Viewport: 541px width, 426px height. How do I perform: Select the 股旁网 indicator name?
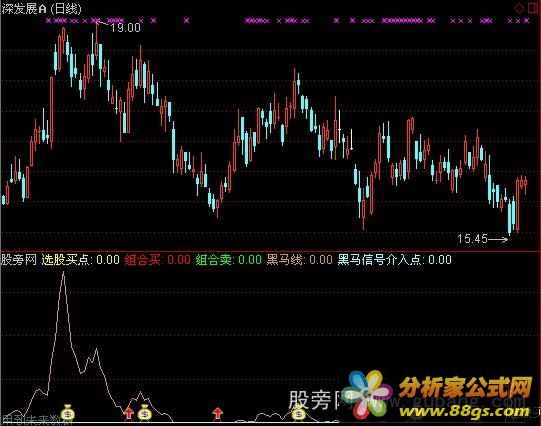[19, 259]
